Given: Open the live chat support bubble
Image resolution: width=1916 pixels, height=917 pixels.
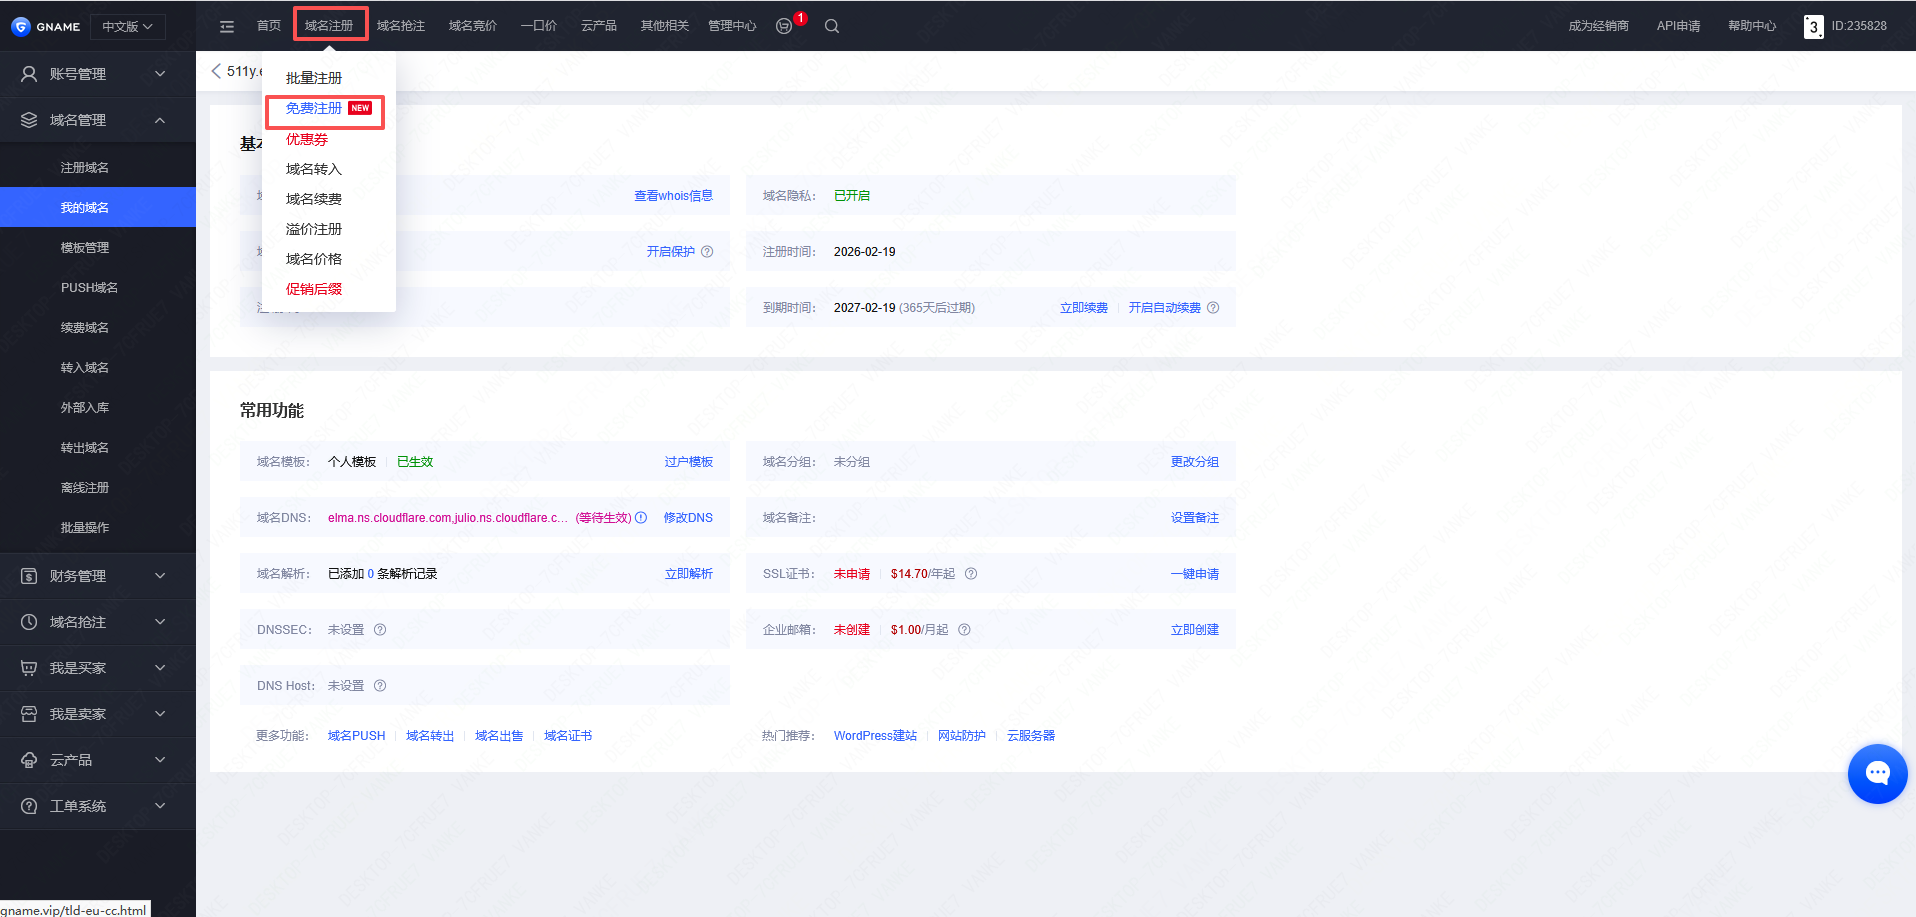Looking at the screenshot, I should coord(1877,773).
